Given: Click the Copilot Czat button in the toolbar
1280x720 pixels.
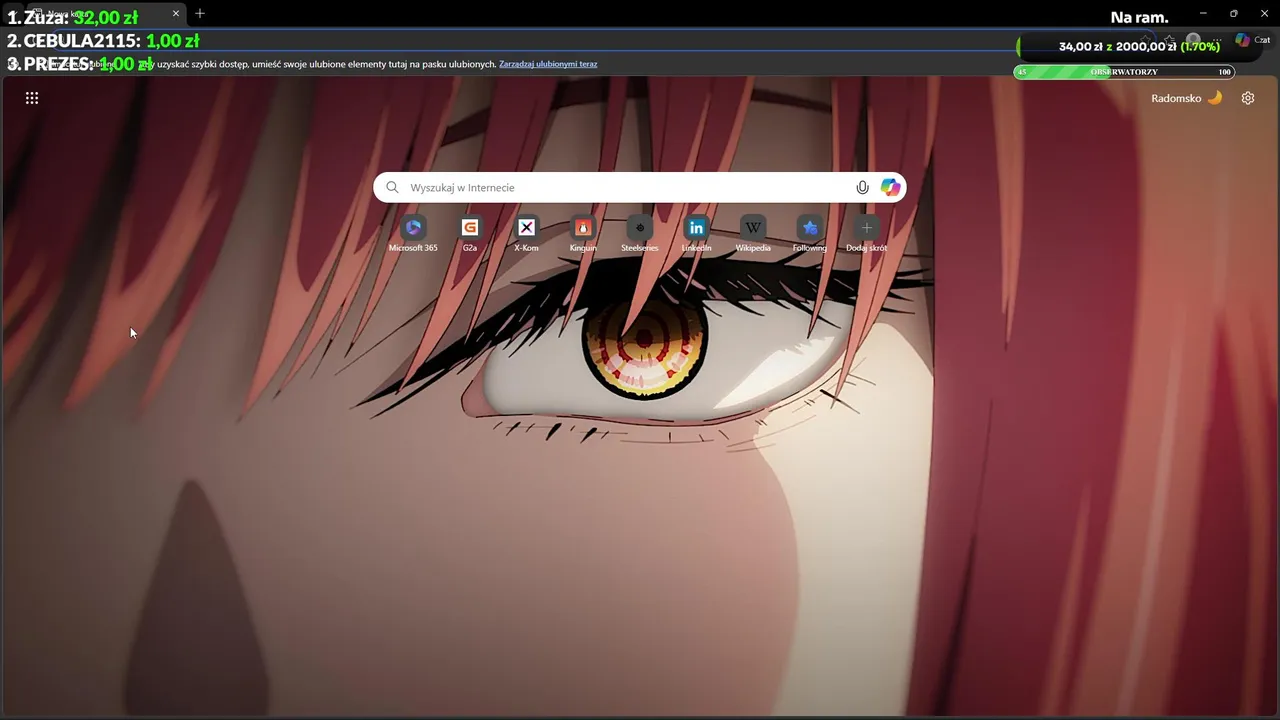Looking at the screenshot, I should (1252, 40).
